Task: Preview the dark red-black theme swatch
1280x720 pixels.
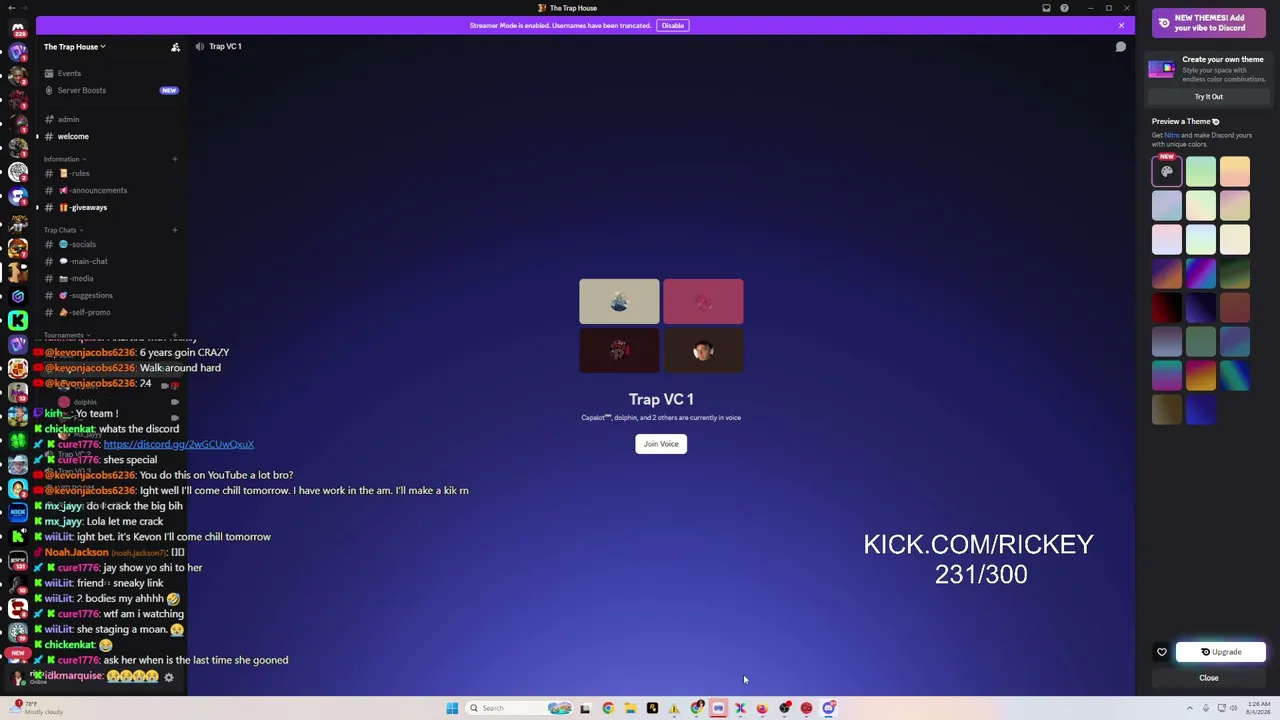Action: pyautogui.click(x=1167, y=307)
